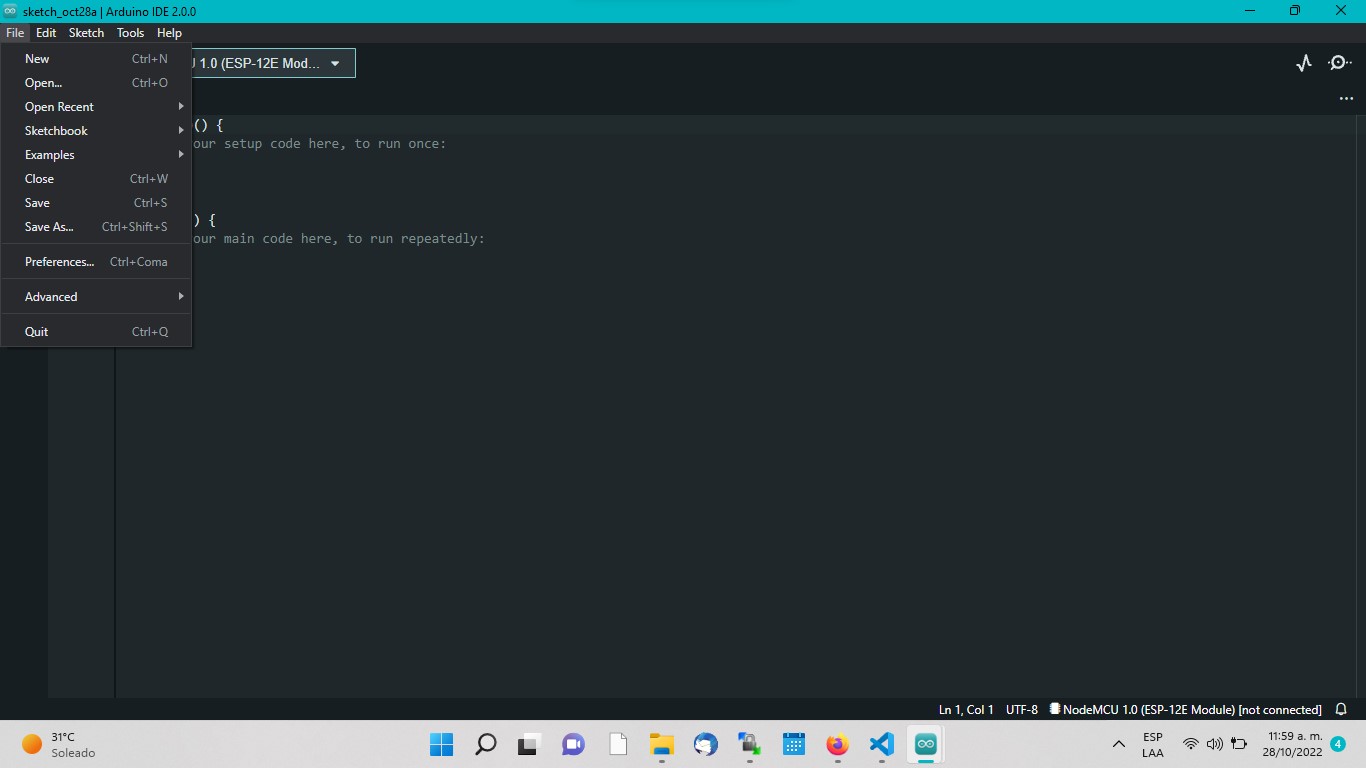Open the Tools menu
The width and height of the screenshot is (1366, 768).
pos(130,33)
